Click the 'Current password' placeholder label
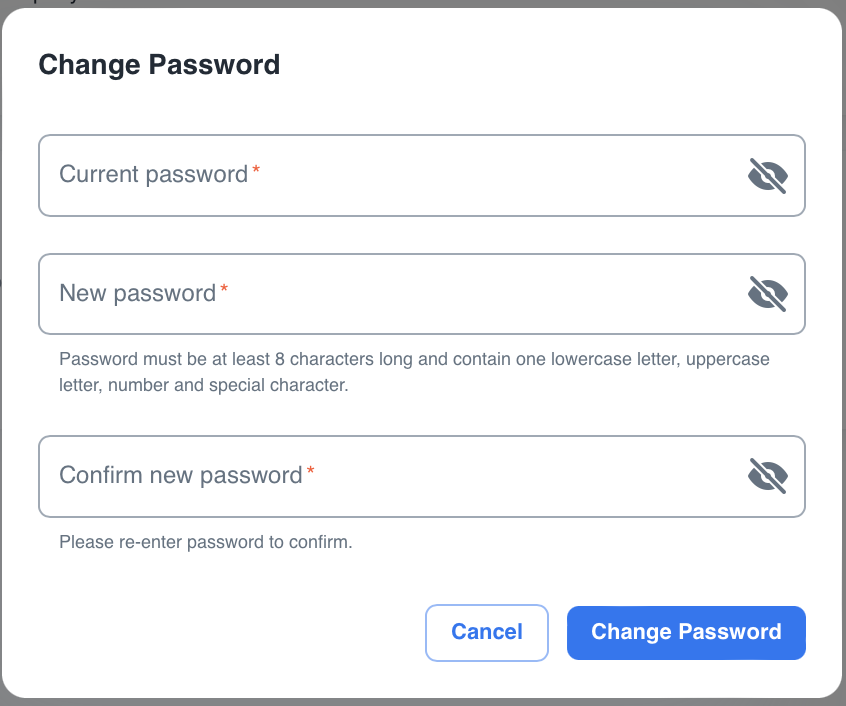Image resolution: width=846 pixels, height=706 pixels. (x=153, y=174)
